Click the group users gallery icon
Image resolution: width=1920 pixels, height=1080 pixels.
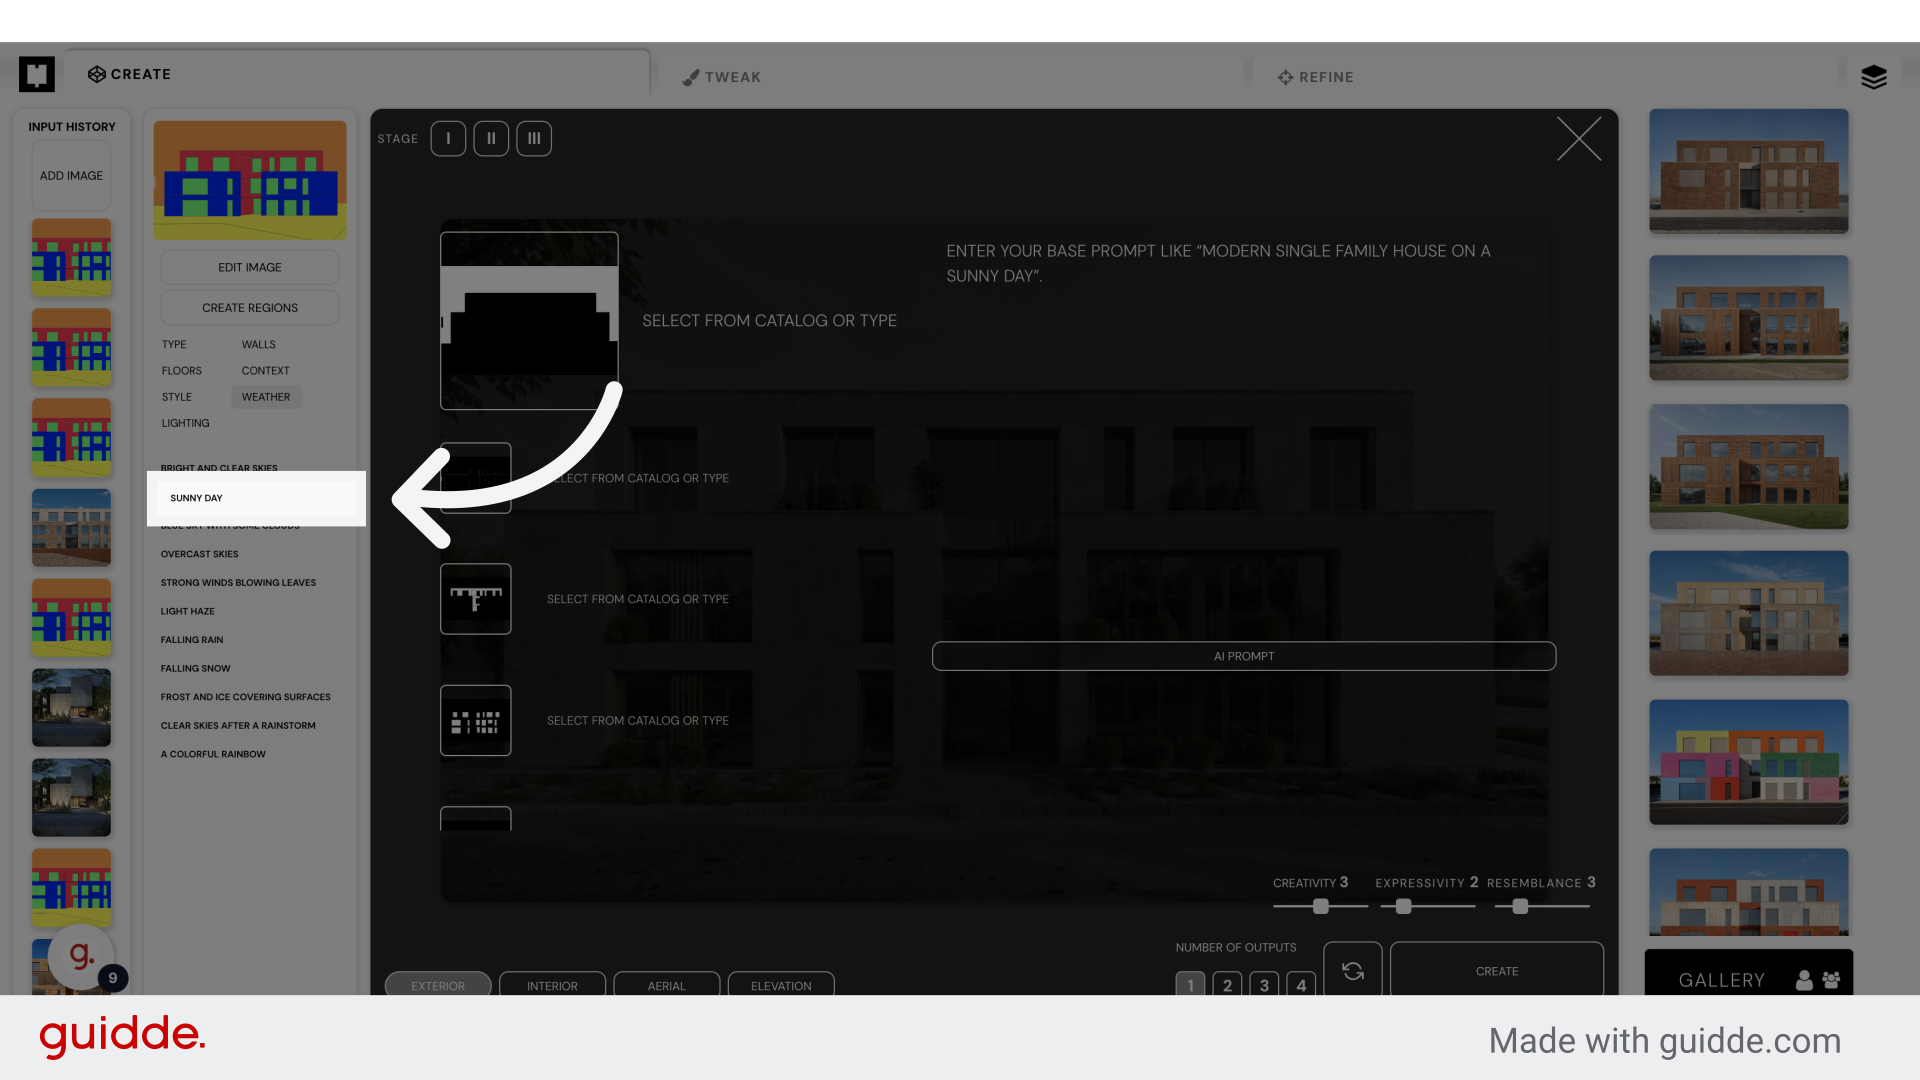coord(1831,981)
